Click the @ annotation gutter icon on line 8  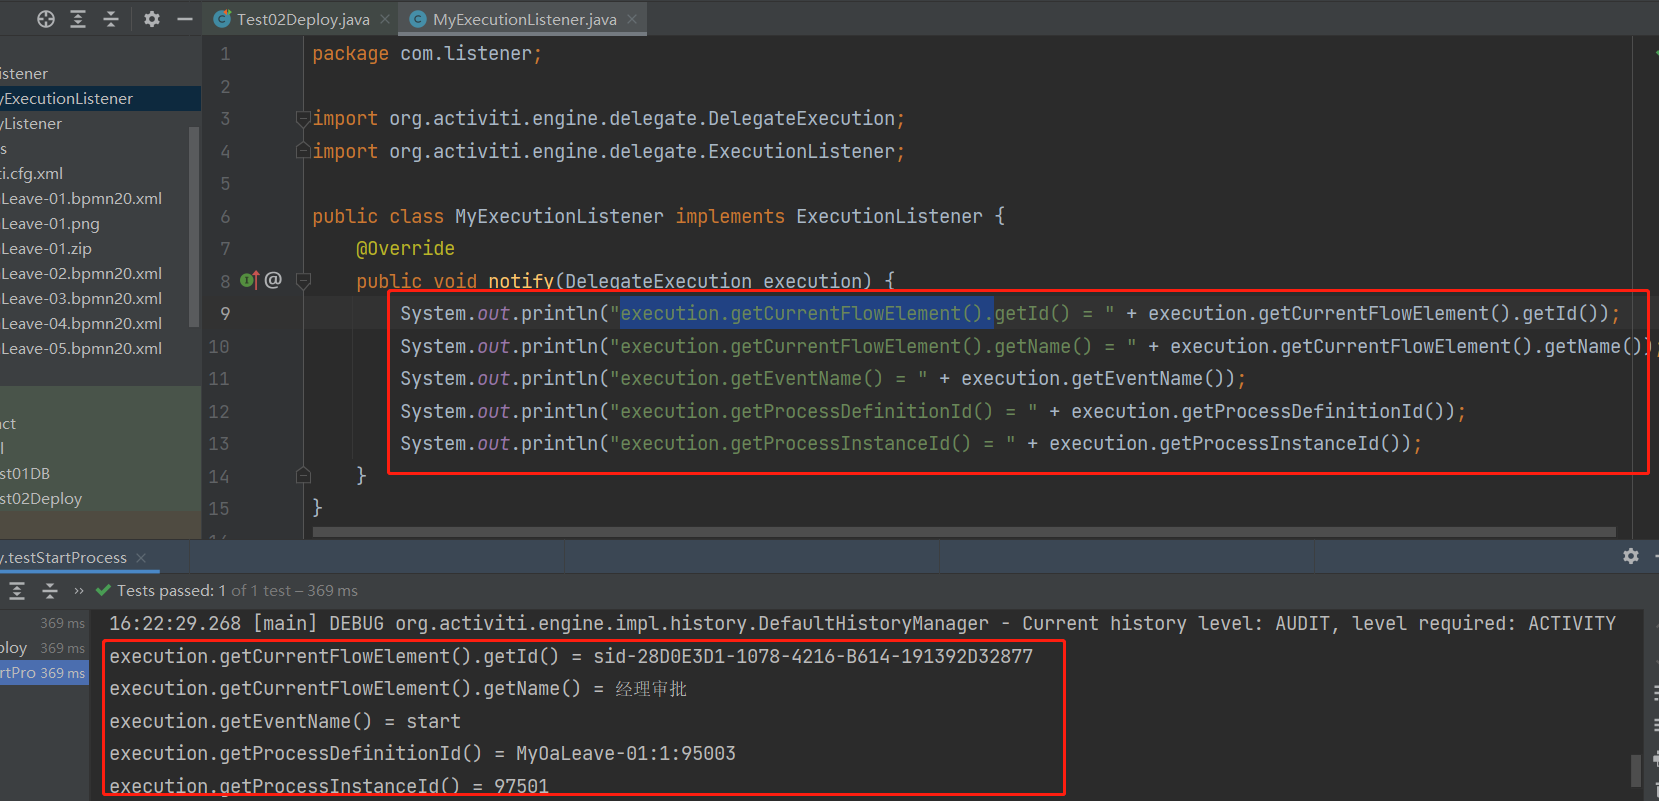pos(273,280)
